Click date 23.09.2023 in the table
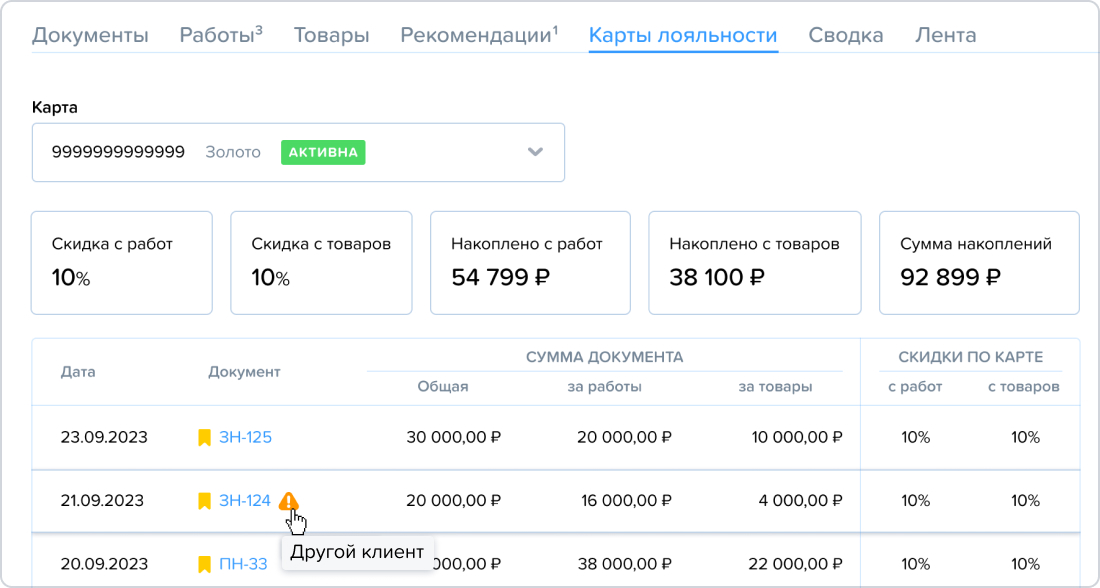This screenshot has width=1100, height=588. (x=104, y=438)
